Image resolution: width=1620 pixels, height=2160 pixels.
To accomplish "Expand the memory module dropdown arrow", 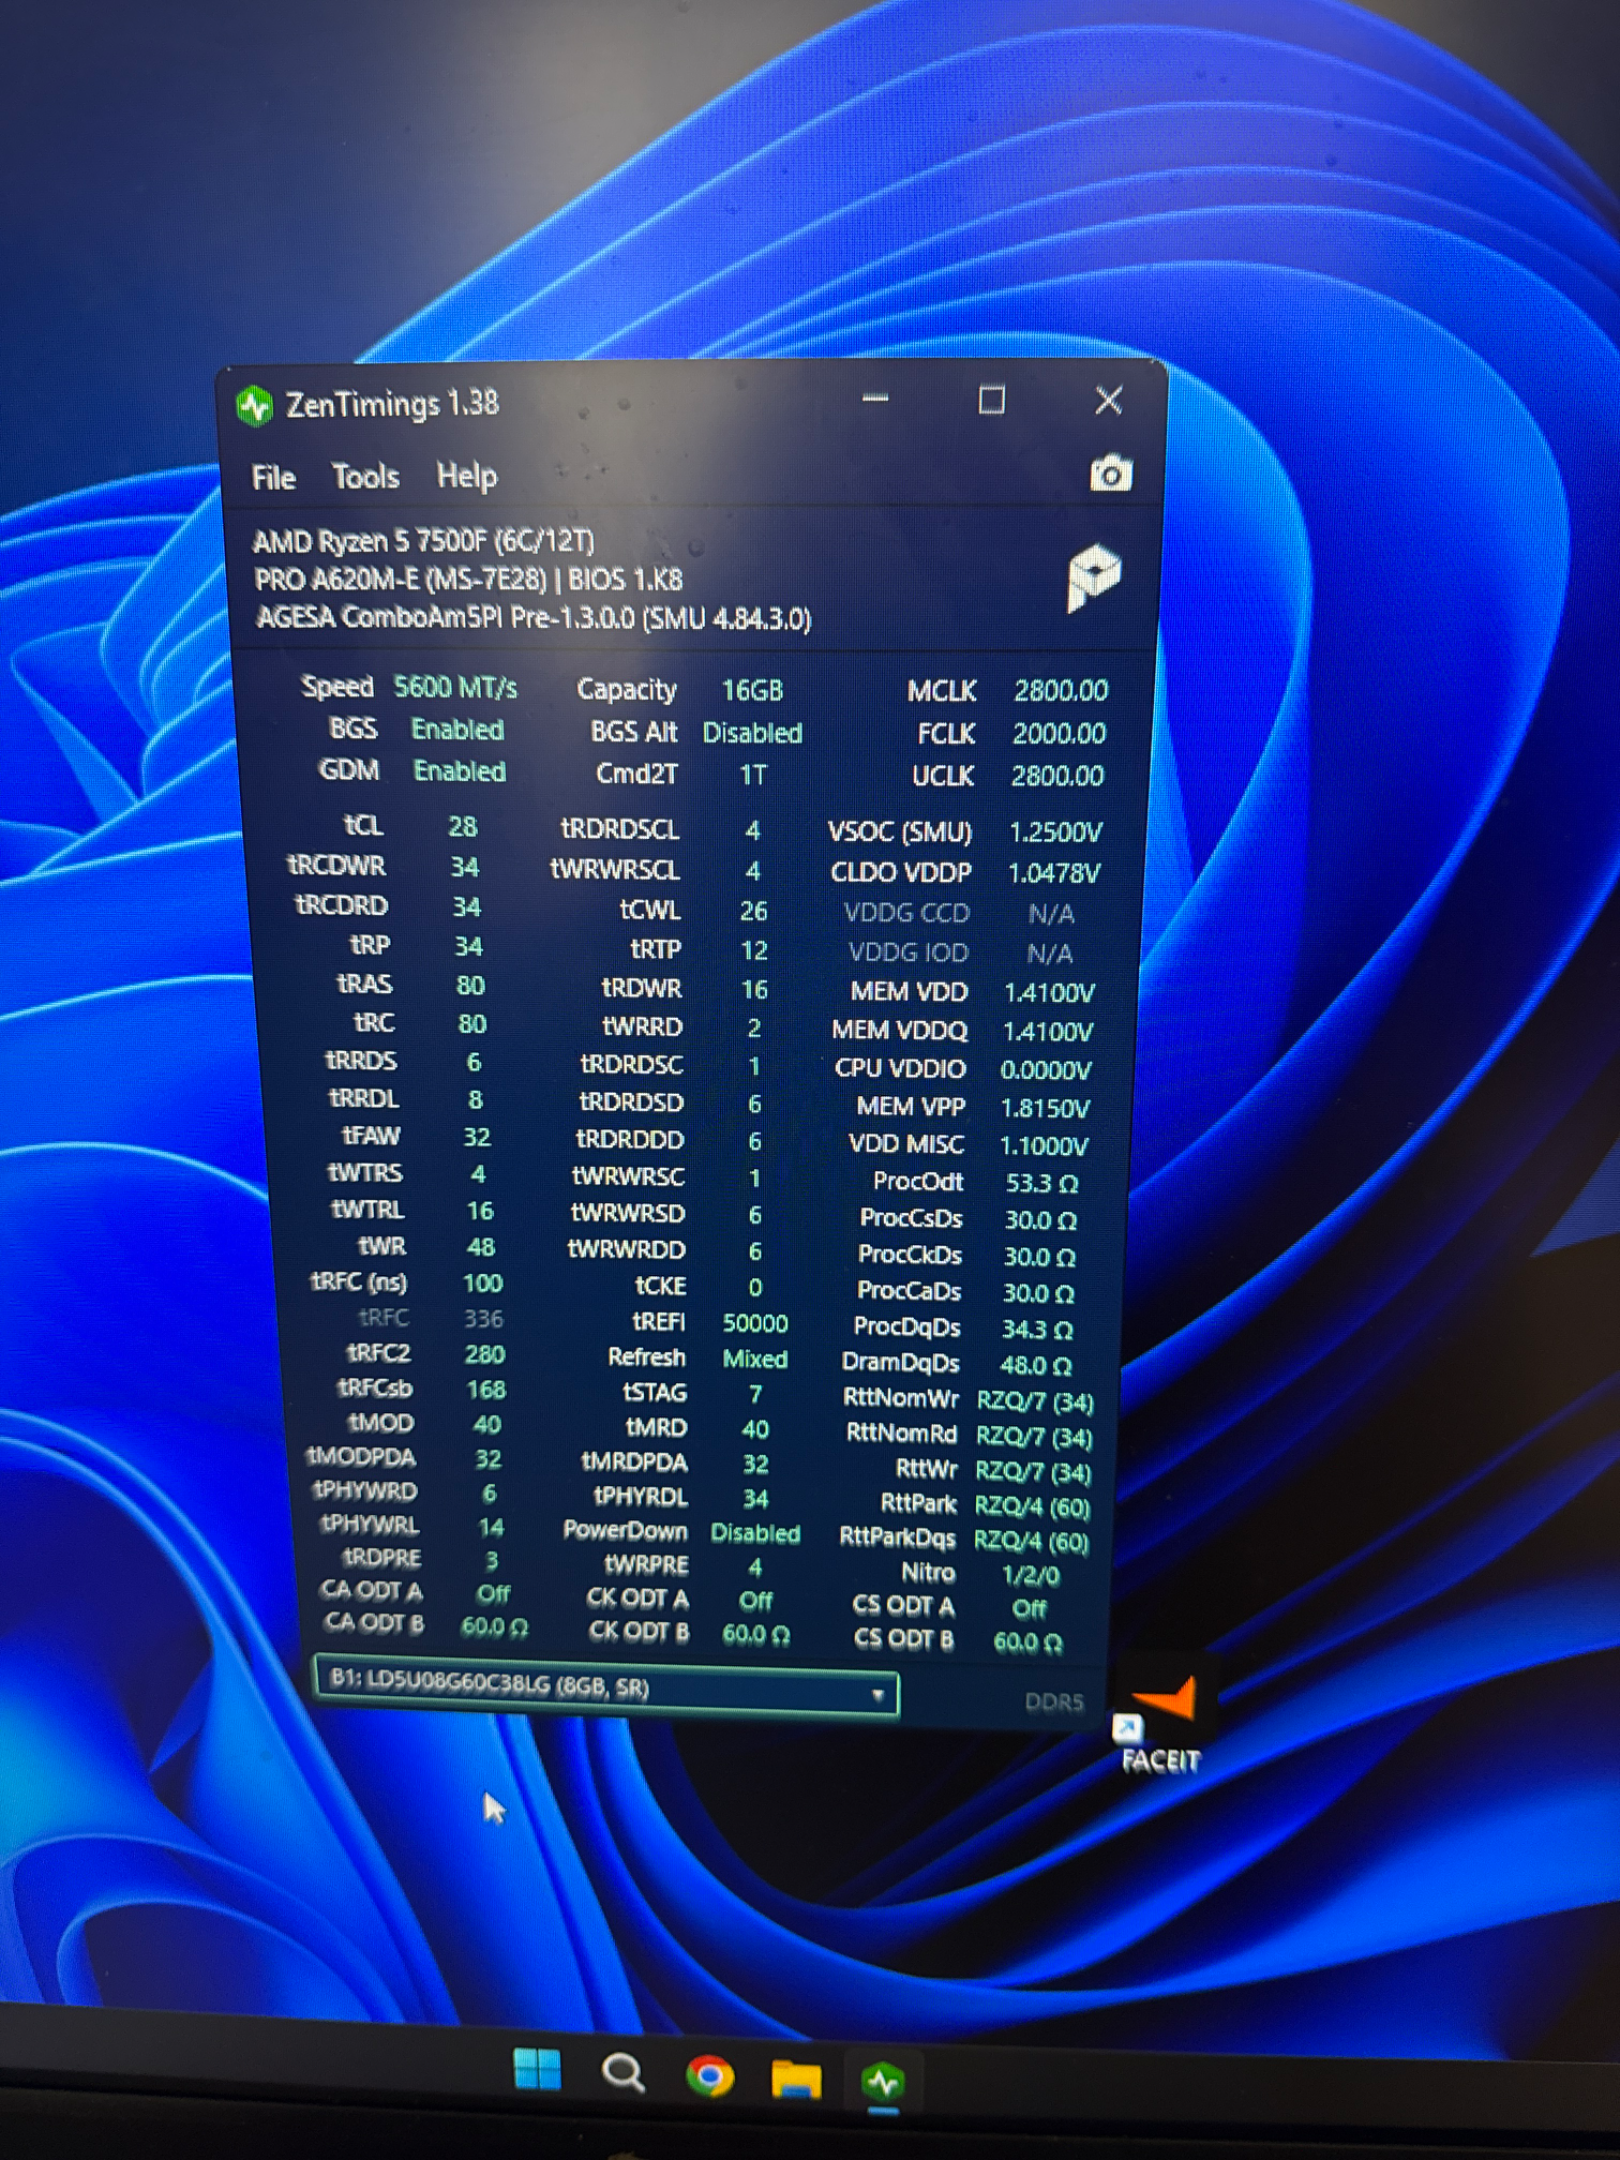I will click(877, 1695).
